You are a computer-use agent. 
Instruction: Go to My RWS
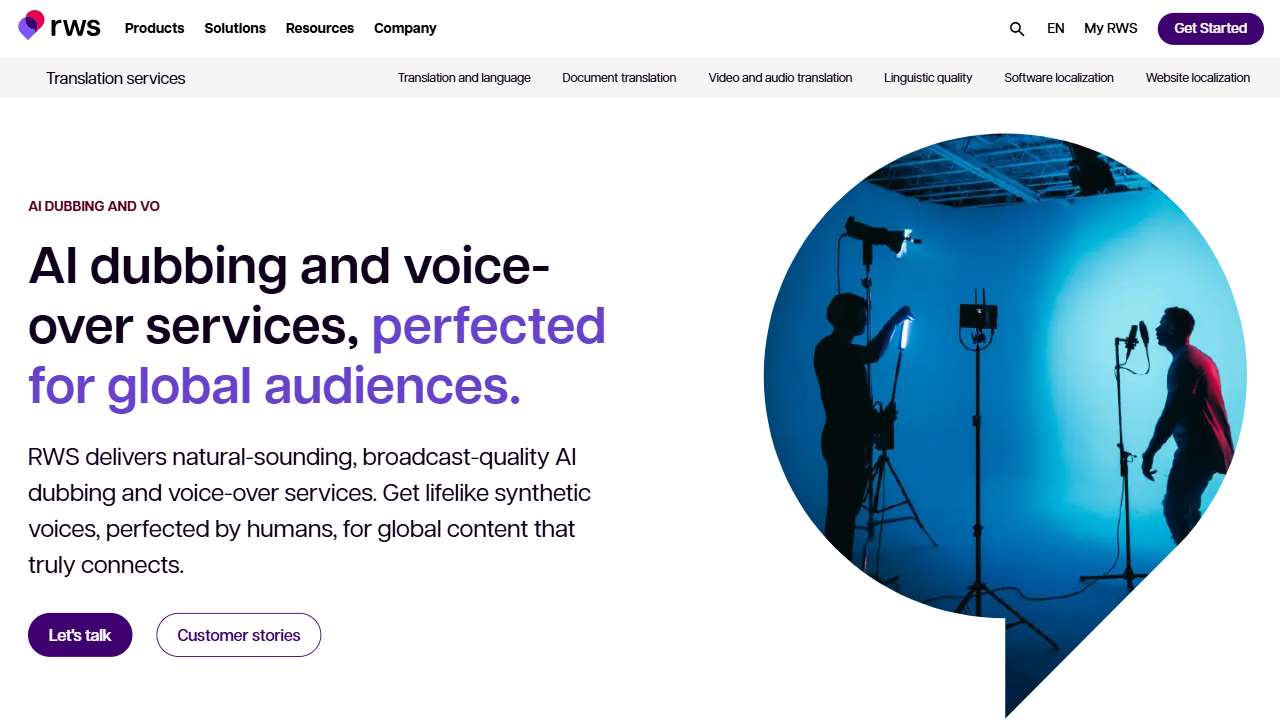coord(1111,28)
